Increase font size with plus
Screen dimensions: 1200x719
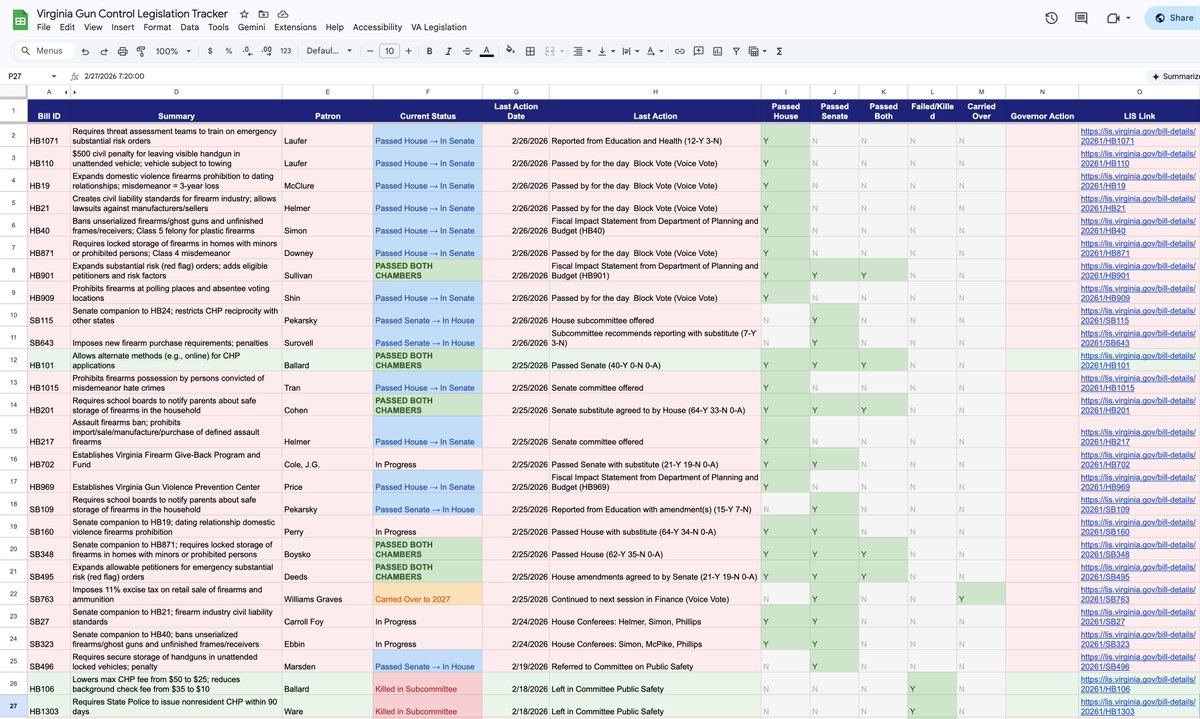click(408, 51)
